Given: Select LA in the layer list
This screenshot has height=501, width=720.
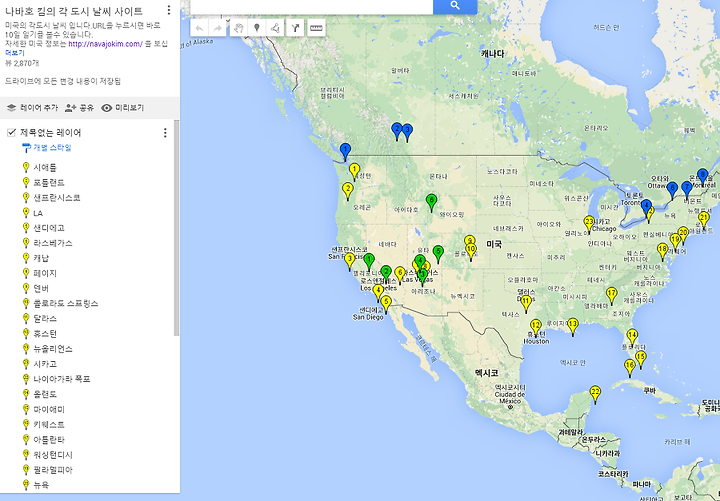Looking at the screenshot, I should pyautogui.click(x=38, y=213).
